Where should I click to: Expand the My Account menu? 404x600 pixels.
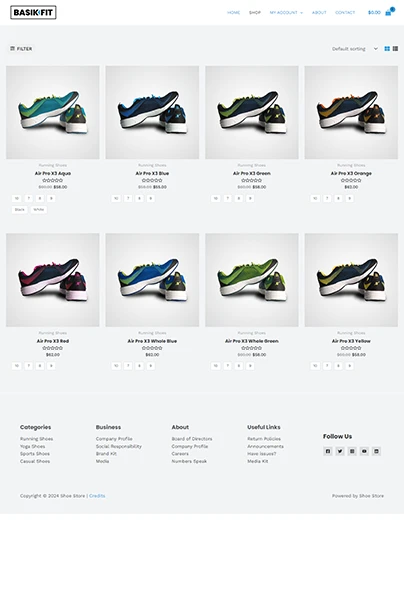(x=286, y=13)
